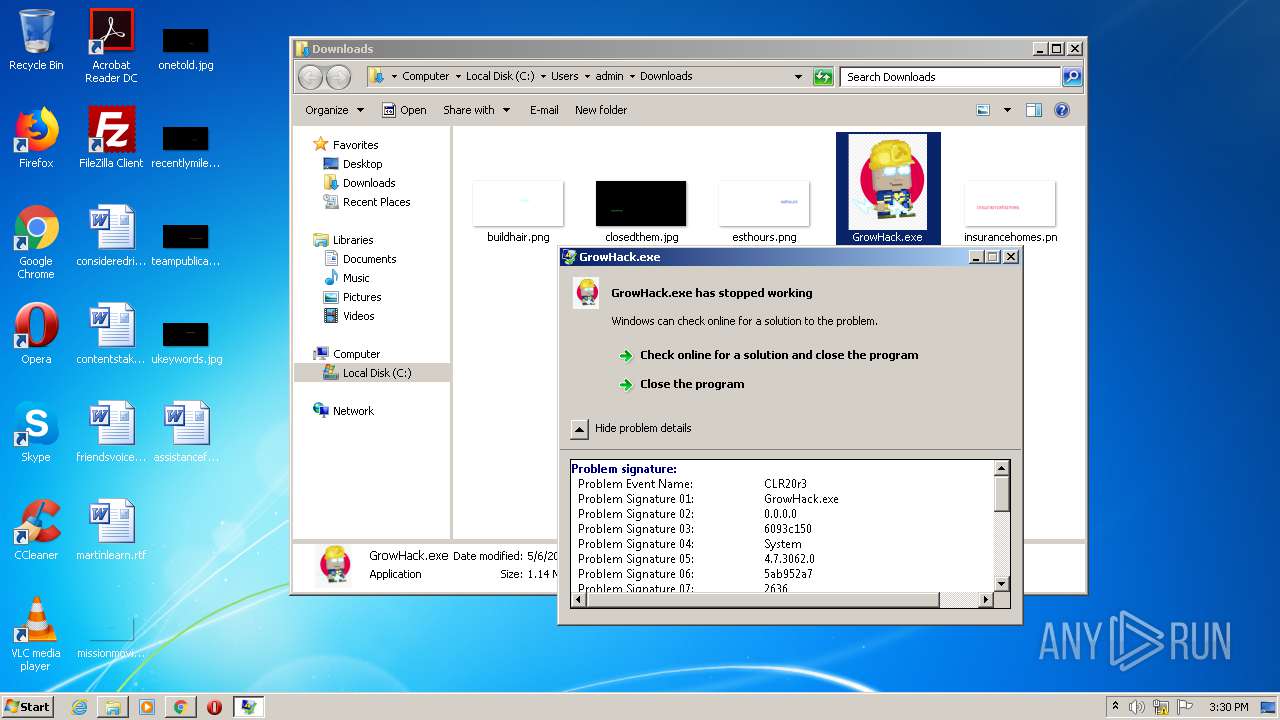This screenshot has width=1280, height=720.
Task: Expand the address bar history dropdown
Action: [798, 77]
